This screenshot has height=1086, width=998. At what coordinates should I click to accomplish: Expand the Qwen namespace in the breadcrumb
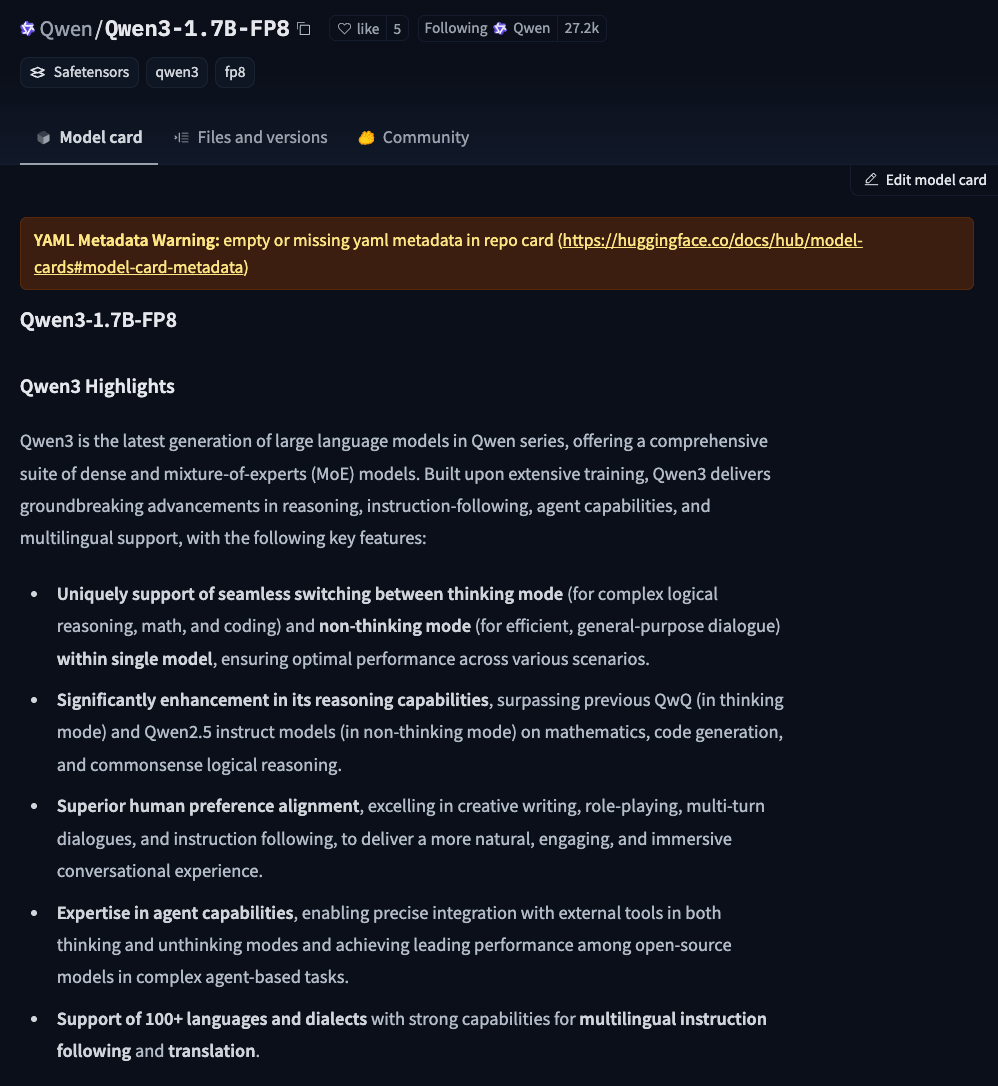[x=68, y=28]
